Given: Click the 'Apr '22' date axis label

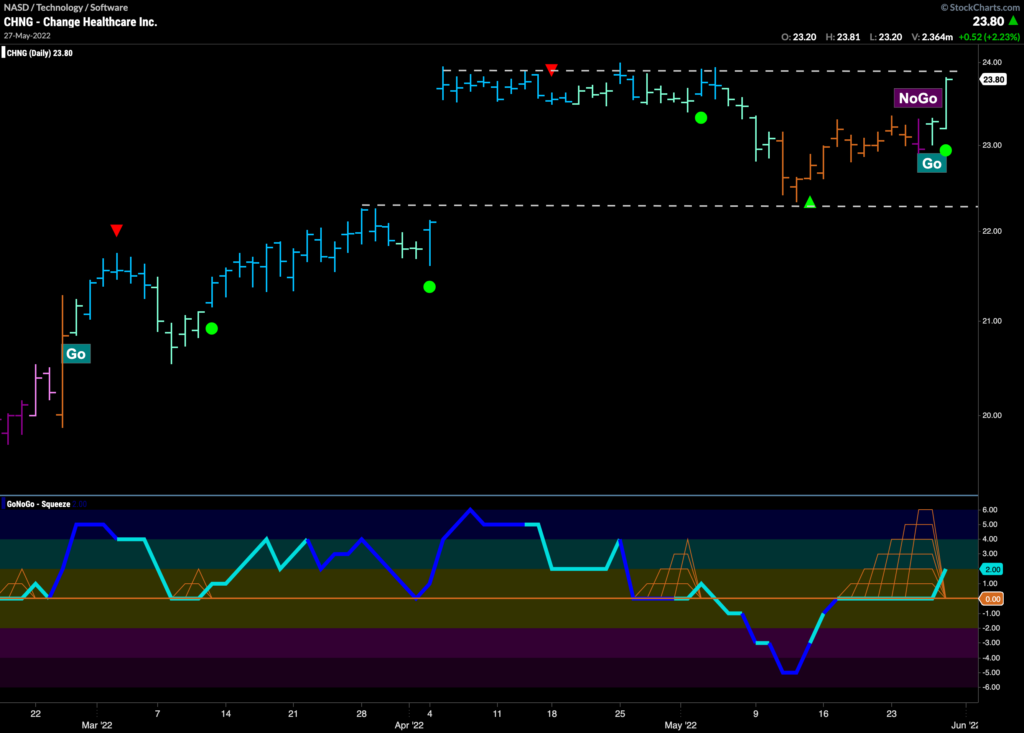Looking at the screenshot, I should pyautogui.click(x=409, y=725).
